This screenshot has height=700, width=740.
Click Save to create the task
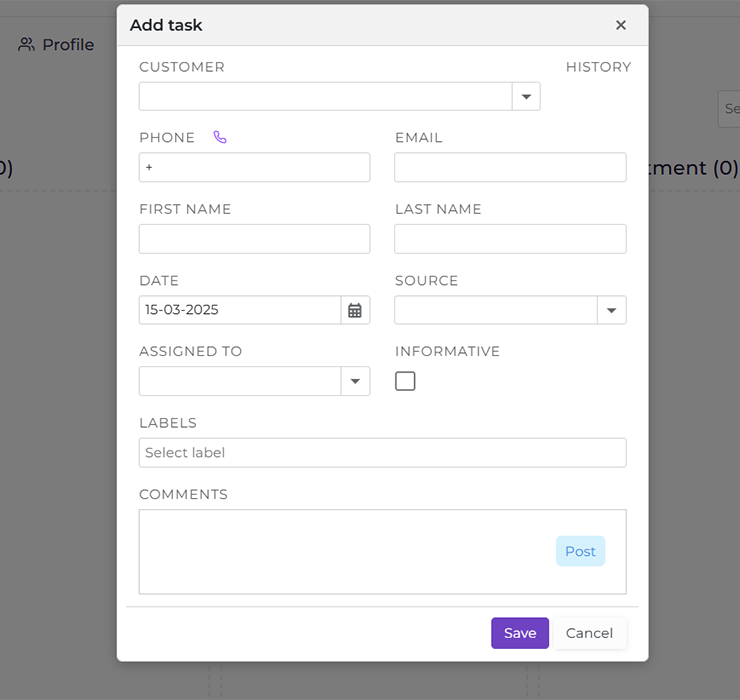[x=520, y=633]
